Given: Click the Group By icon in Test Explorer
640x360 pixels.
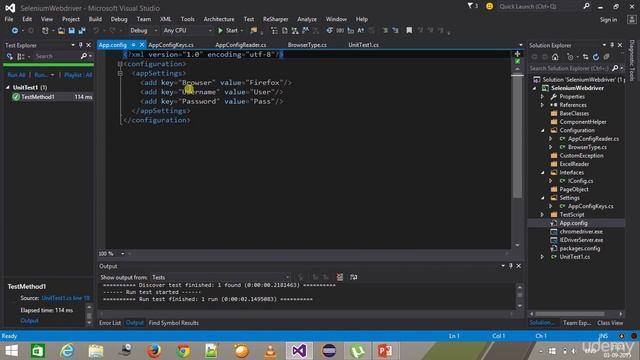Looking at the screenshot, I should (x=20, y=56).
